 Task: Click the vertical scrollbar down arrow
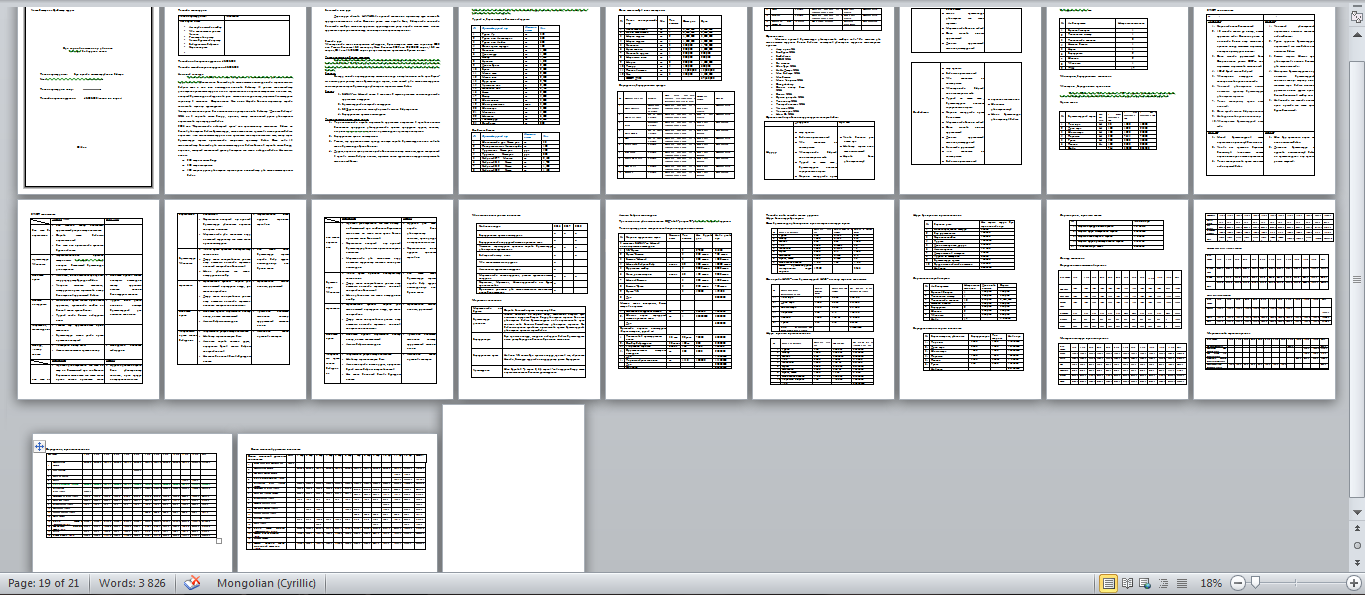pos(1357,512)
